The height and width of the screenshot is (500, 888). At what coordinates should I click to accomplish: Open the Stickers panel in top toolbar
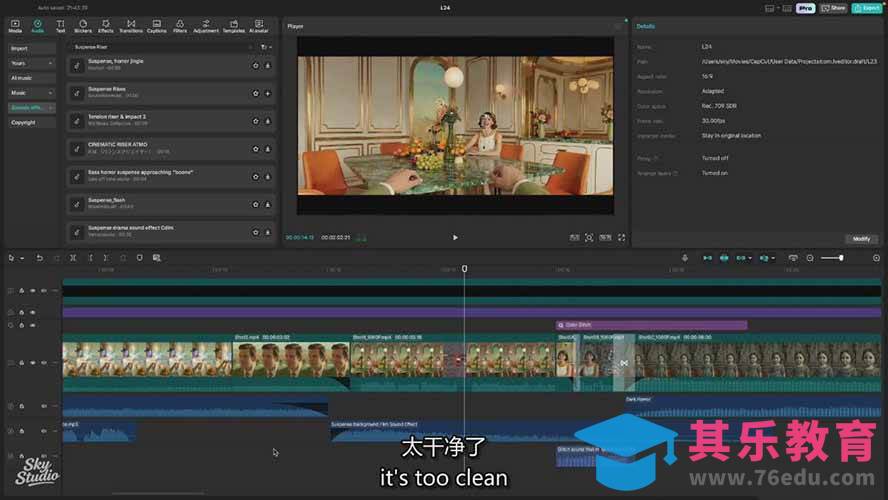[82, 25]
